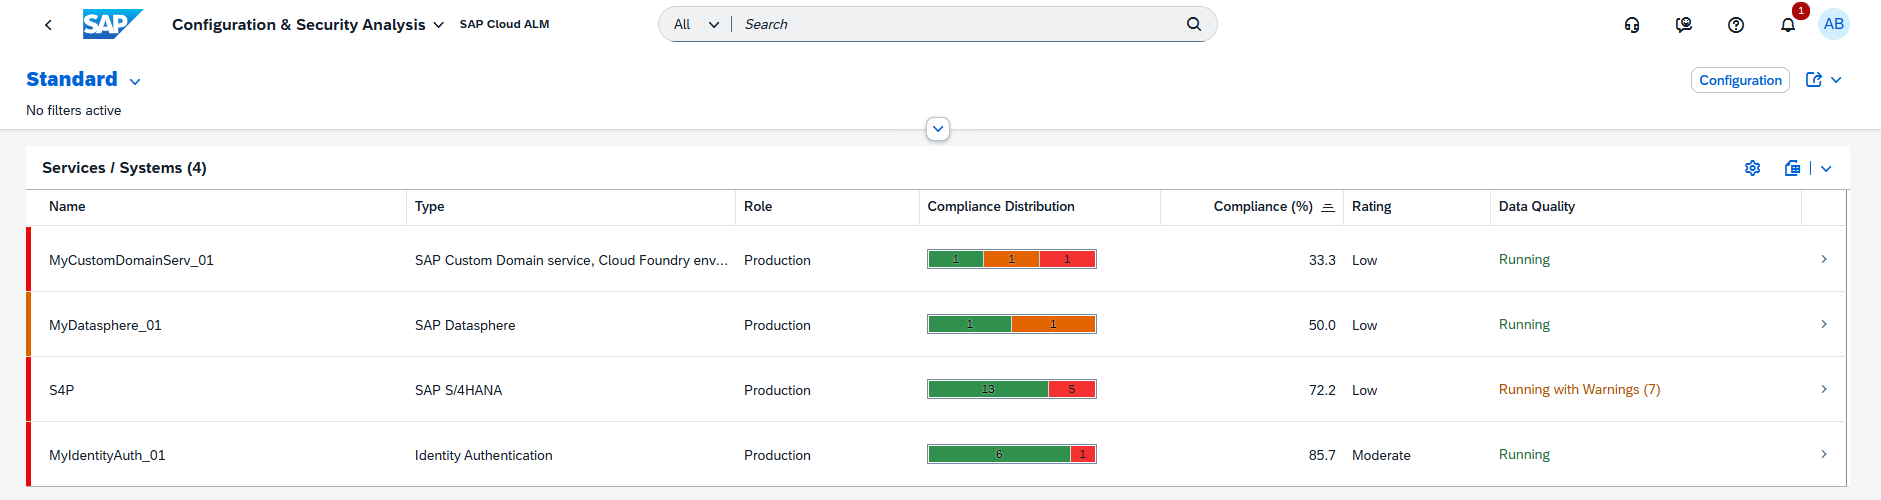Image resolution: width=1881 pixels, height=500 pixels.
Task: Click the SAP logo
Action: click(x=111, y=24)
